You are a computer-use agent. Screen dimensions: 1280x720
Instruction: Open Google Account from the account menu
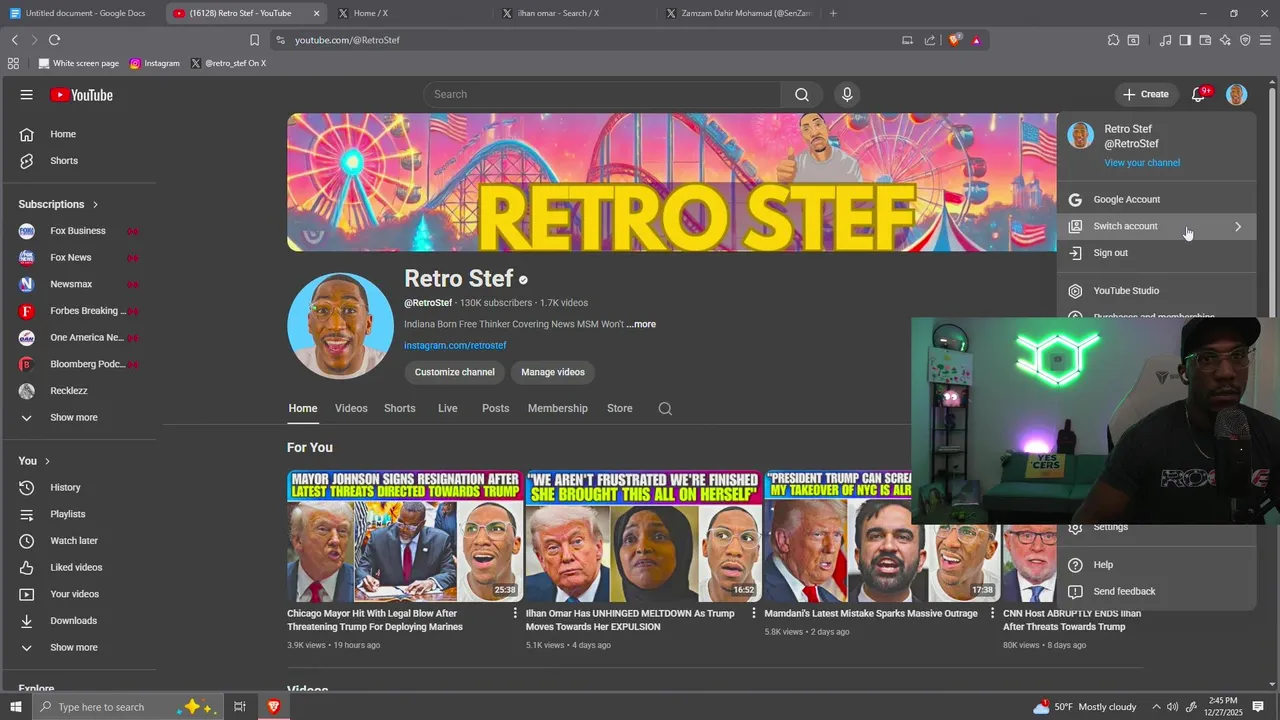(x=1156, y=199)
